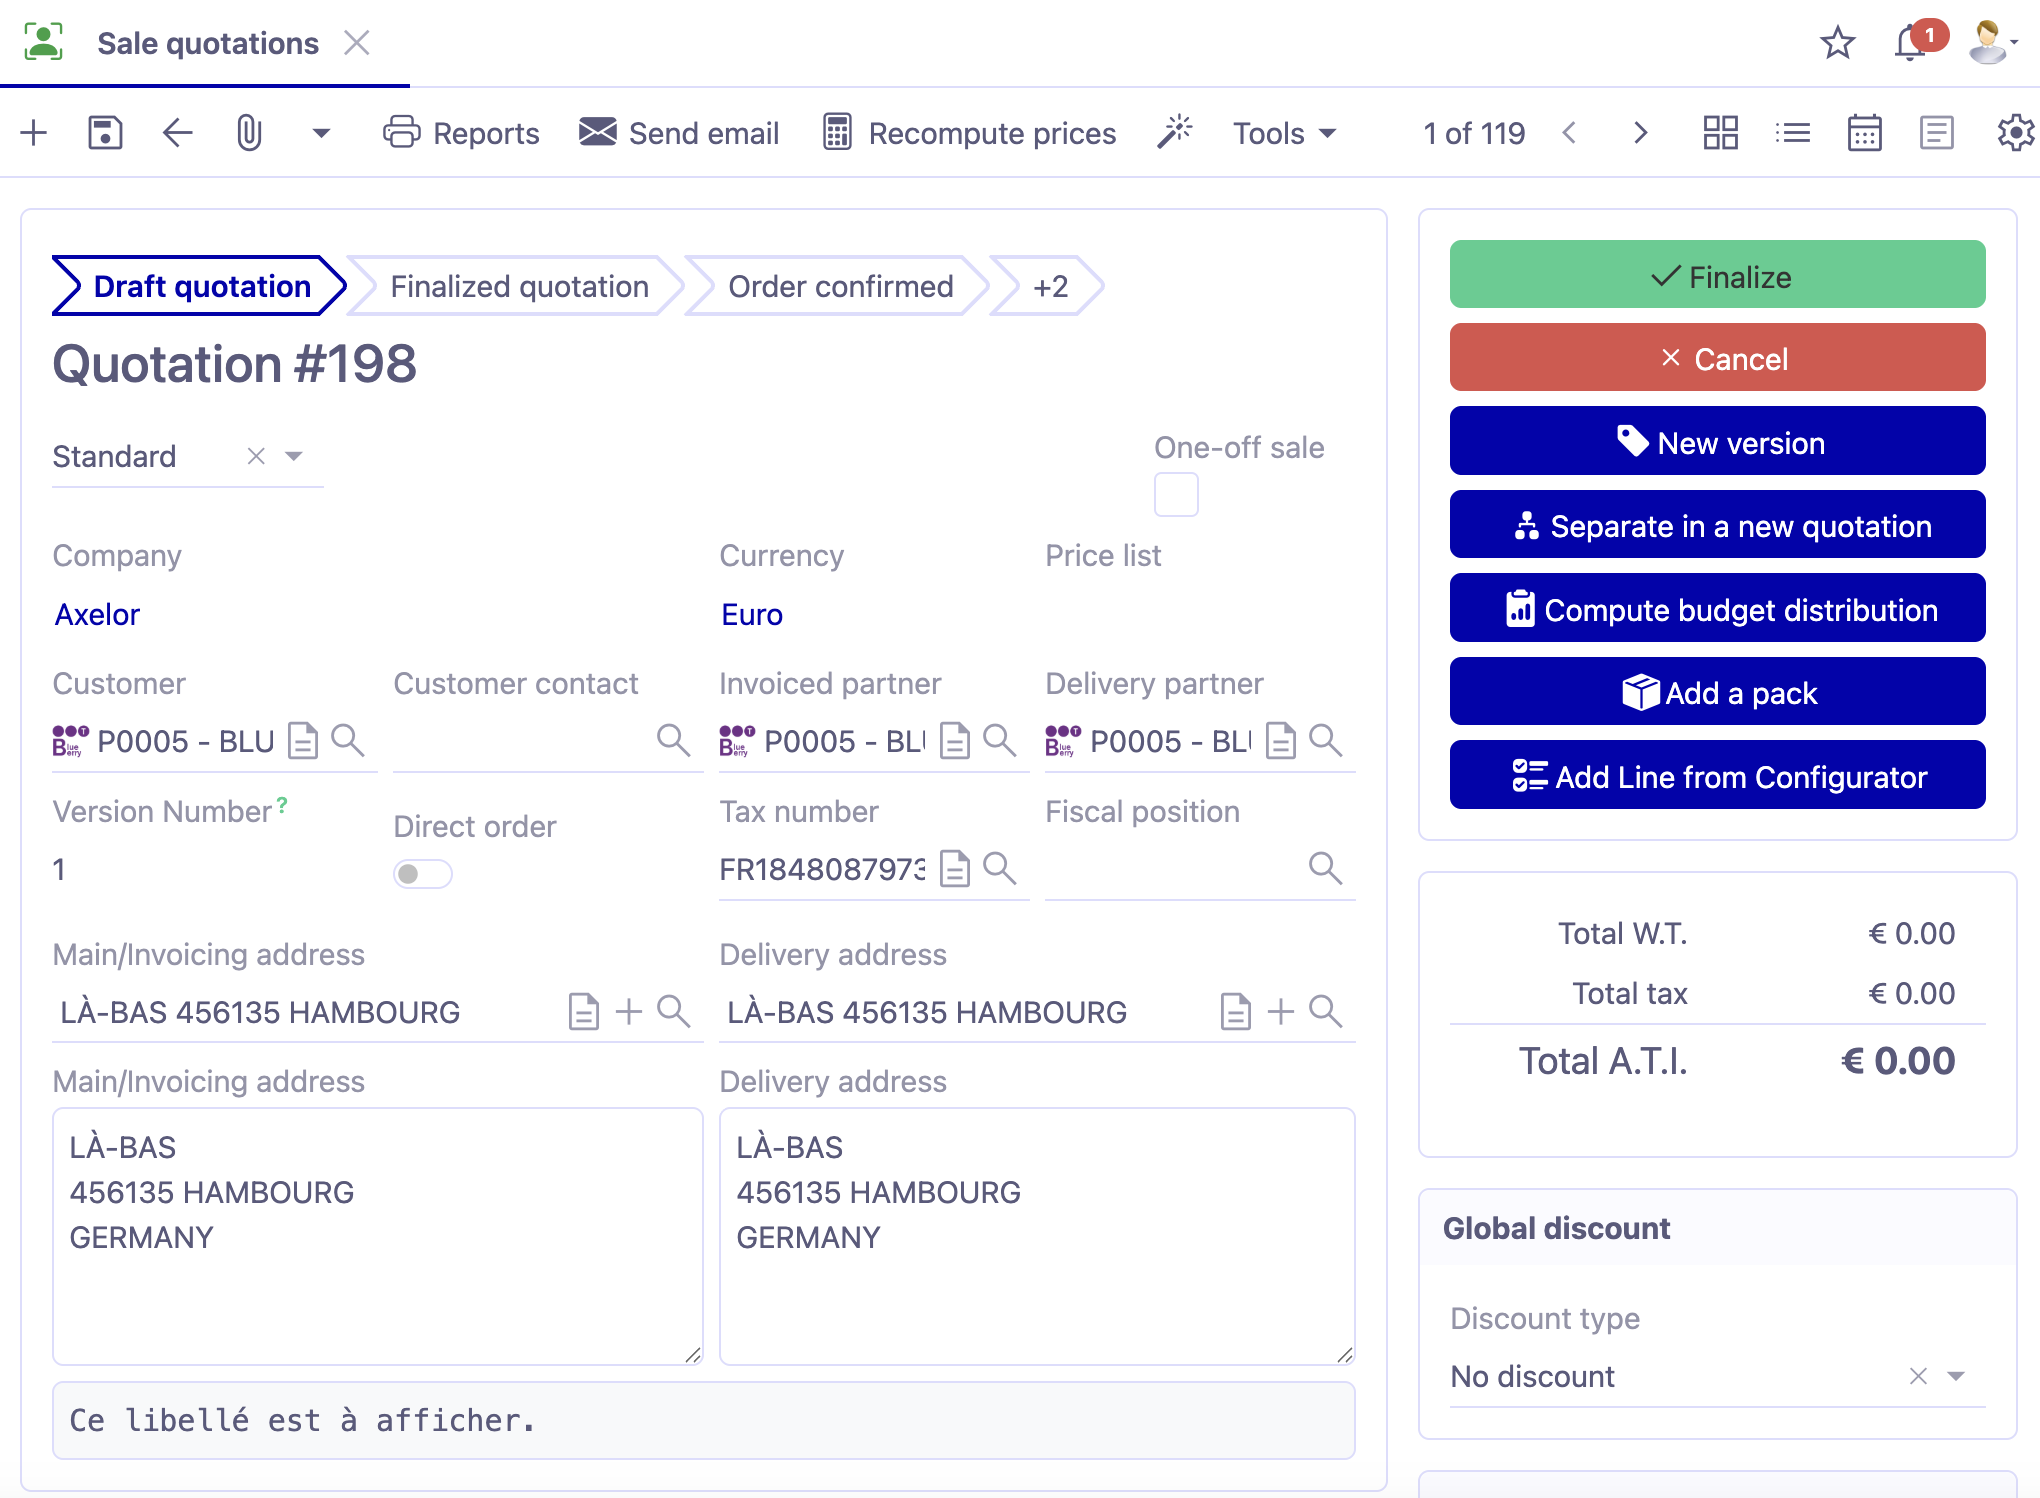Expand the Discount type dropdown
The height and width of the screenshot is (1498, 2040).
coord(1956,1376)
